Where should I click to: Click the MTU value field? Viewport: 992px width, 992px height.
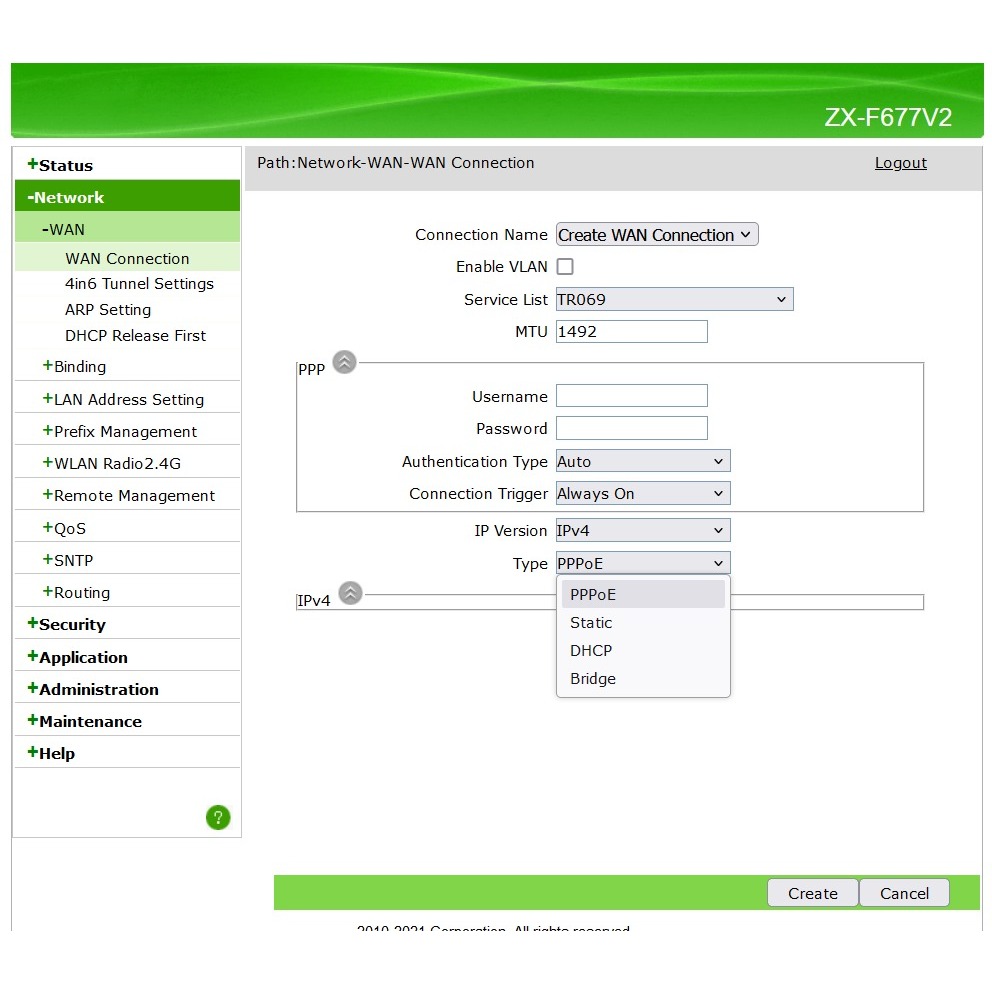click(631, 332)
